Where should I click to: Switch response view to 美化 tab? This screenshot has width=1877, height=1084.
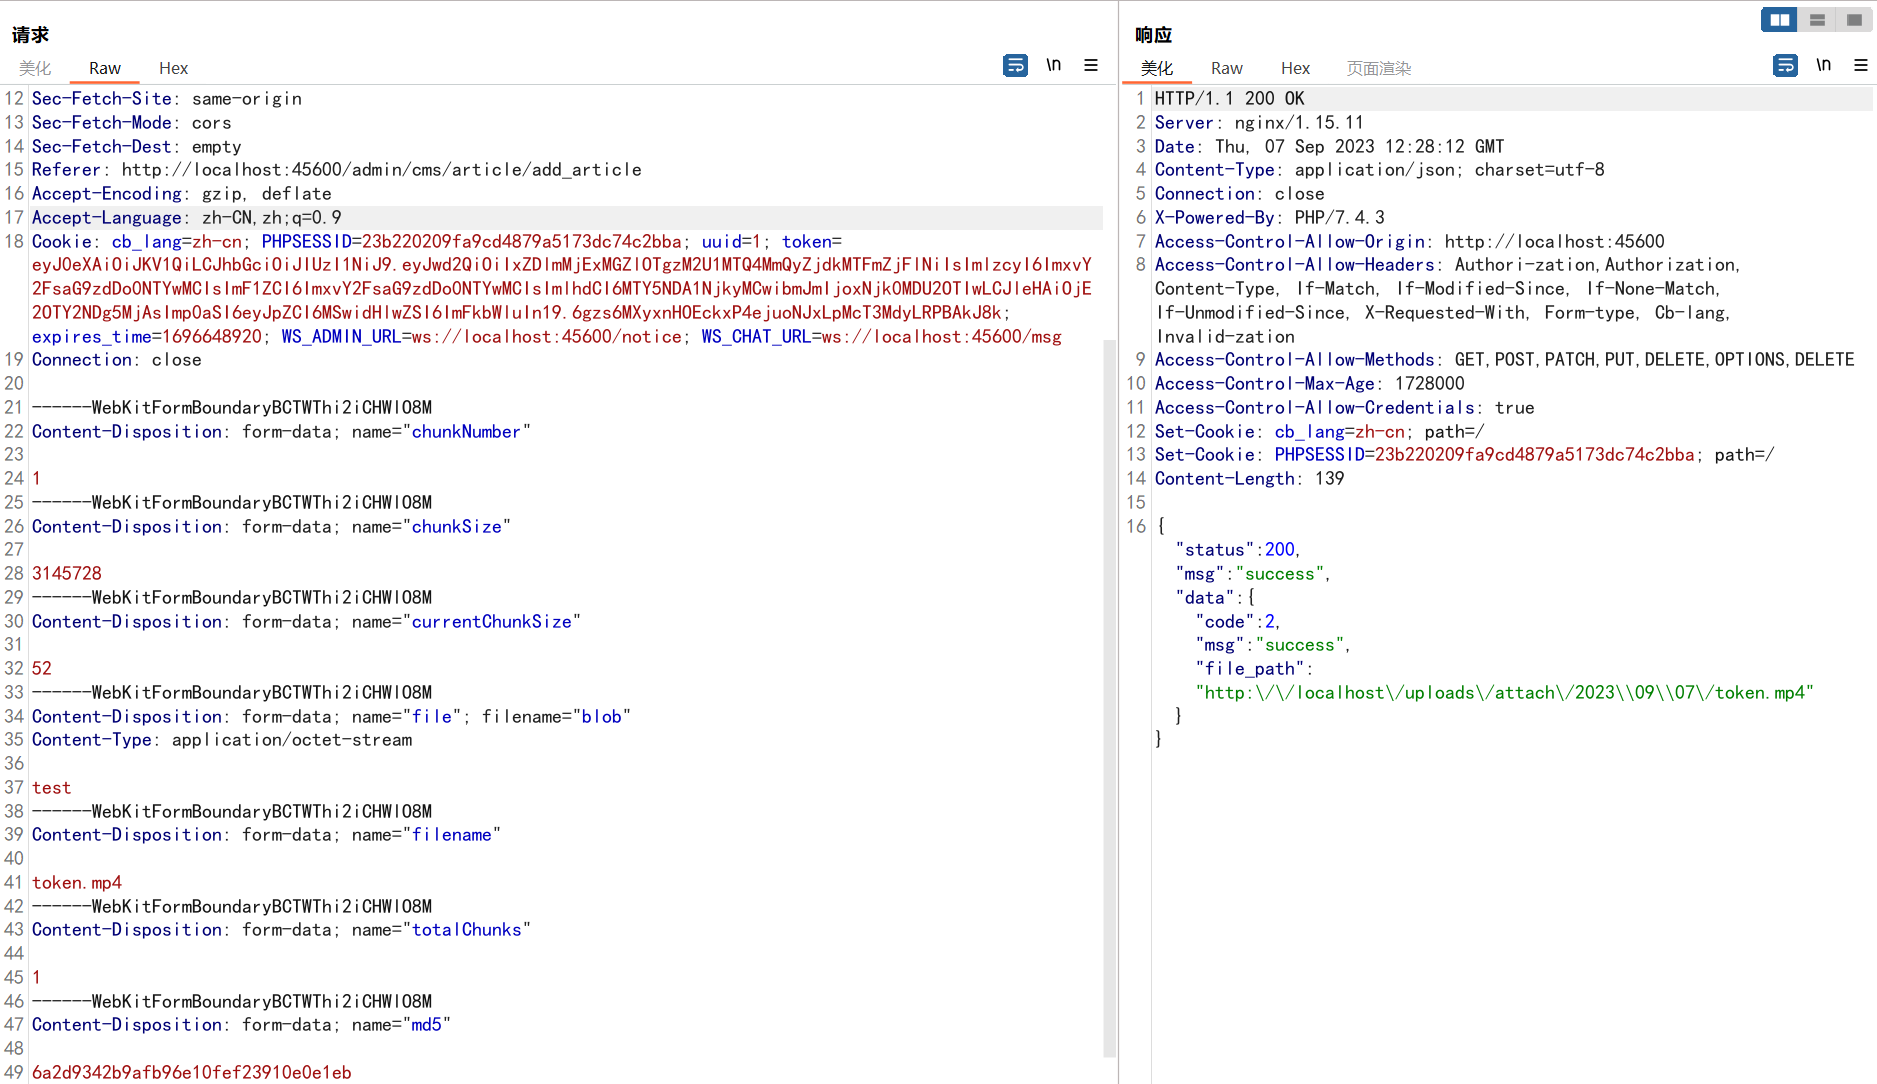click(x=1157, y=68)
